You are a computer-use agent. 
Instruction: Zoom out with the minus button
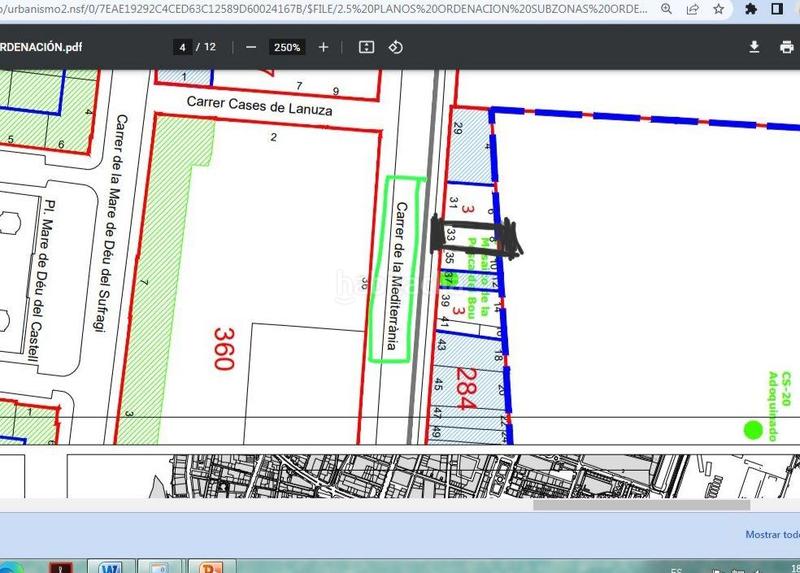point(251,47)
